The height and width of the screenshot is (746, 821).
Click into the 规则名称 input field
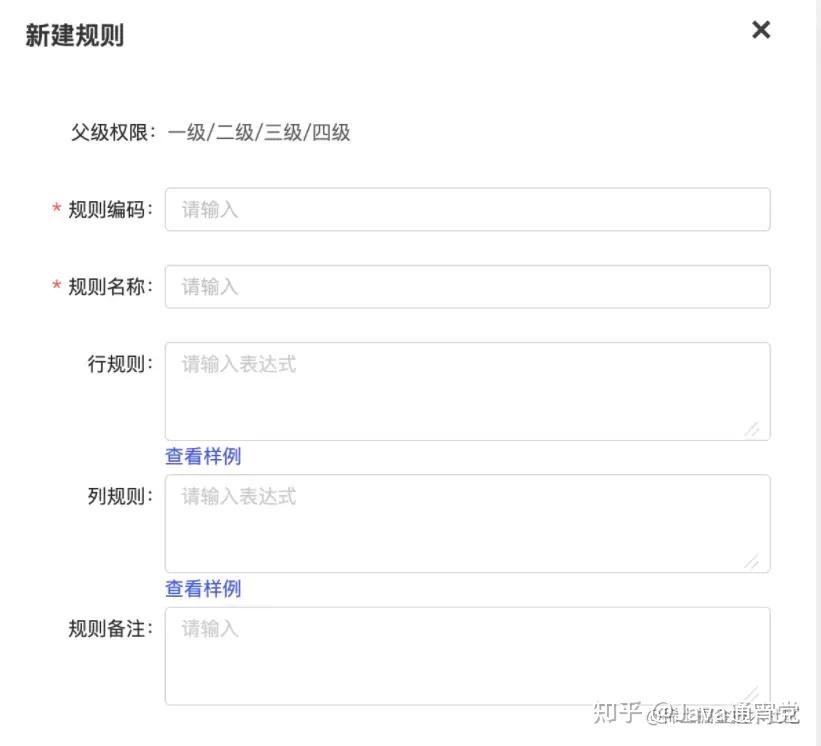point(467,287)
